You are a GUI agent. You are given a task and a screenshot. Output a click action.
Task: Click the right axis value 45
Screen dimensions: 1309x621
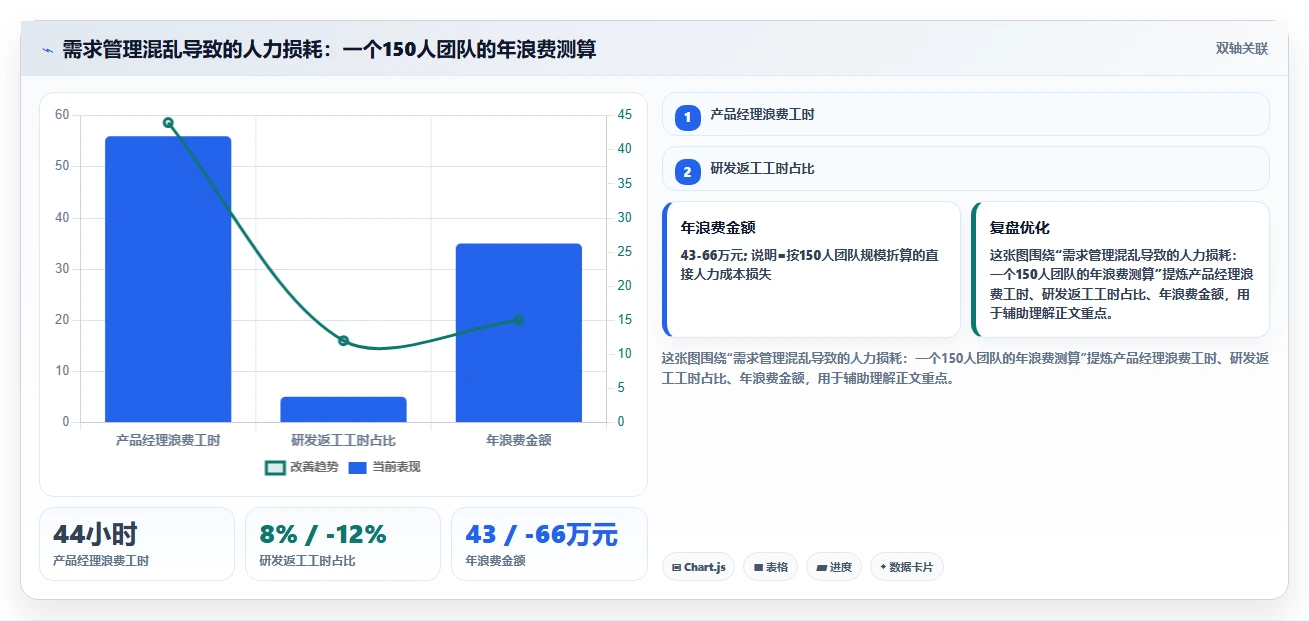pyautogui.click(x=624, y=115)
